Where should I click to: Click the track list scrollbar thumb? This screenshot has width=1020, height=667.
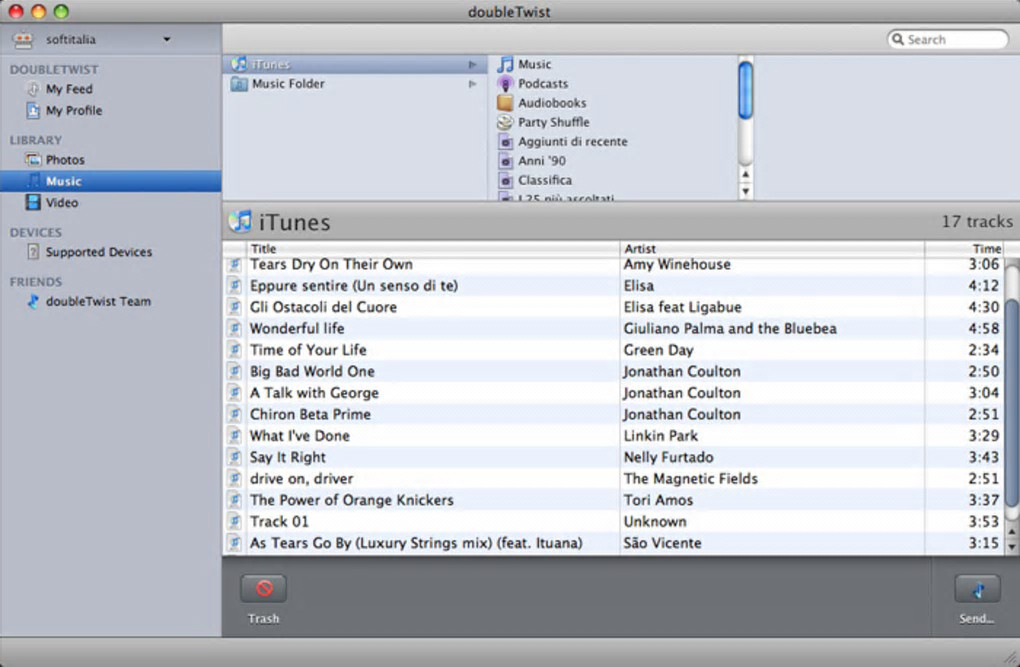[x=1012, y=402]
